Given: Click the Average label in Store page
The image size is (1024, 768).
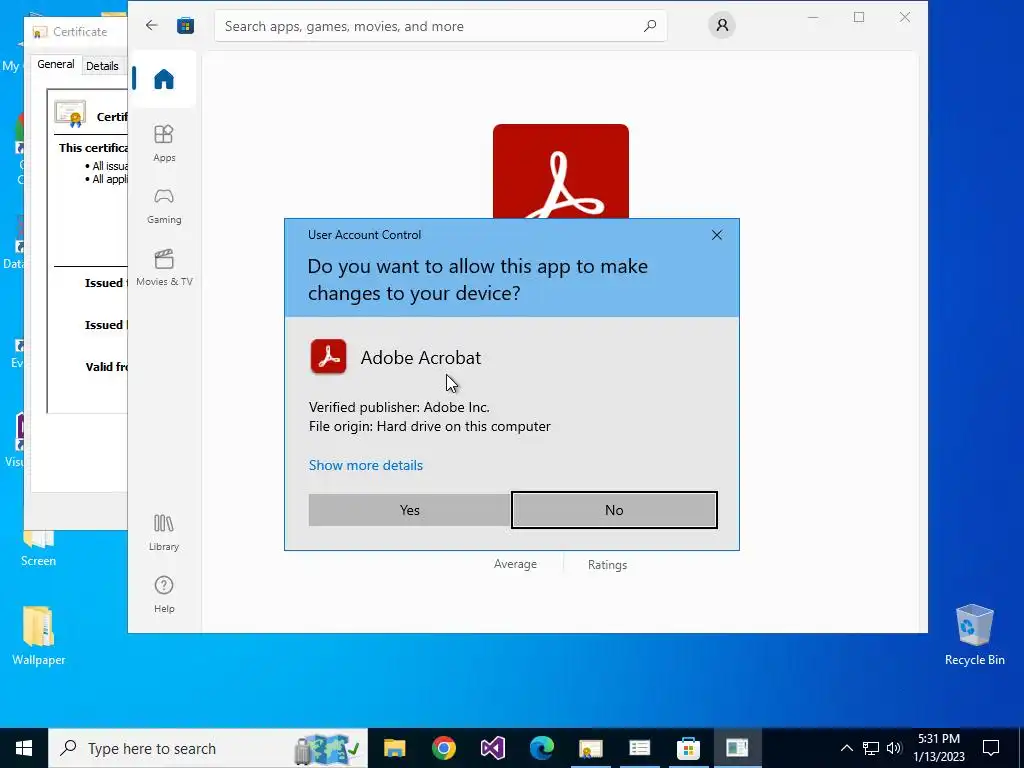Looking at the screenshot, I should click(x=515, y=564).
